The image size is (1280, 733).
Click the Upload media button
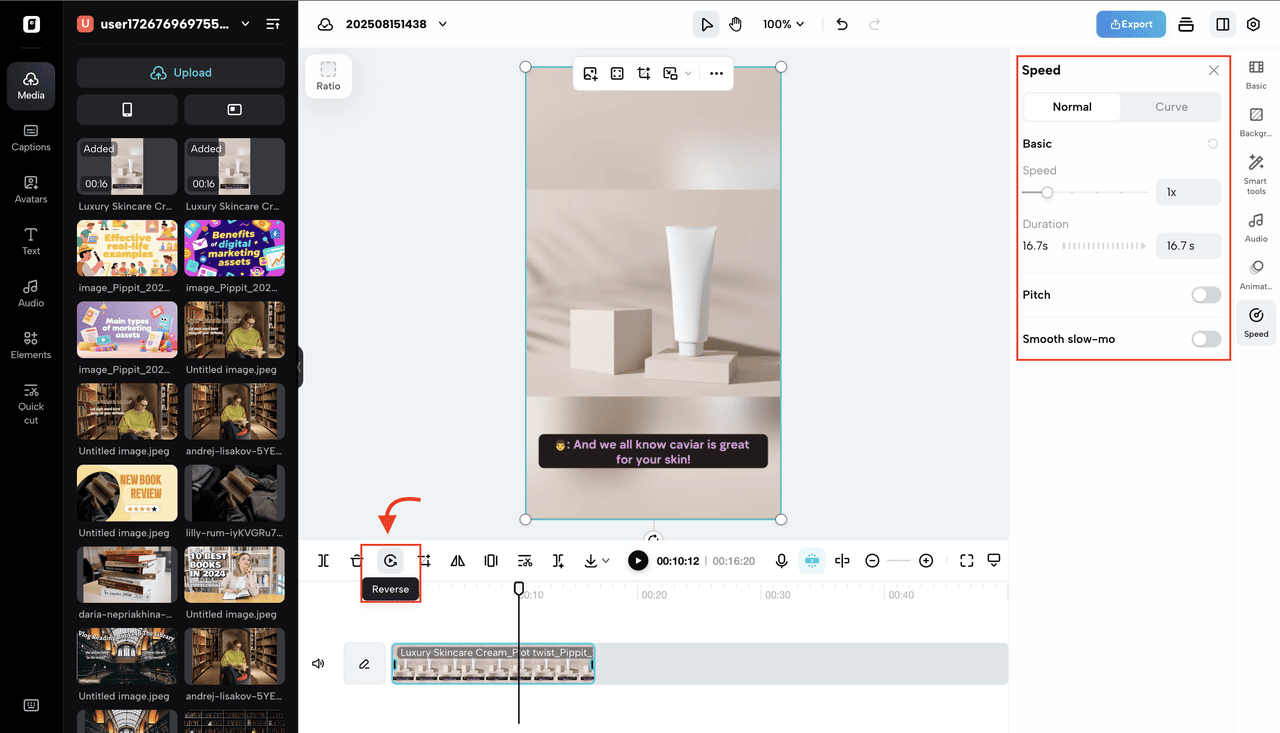181,73
